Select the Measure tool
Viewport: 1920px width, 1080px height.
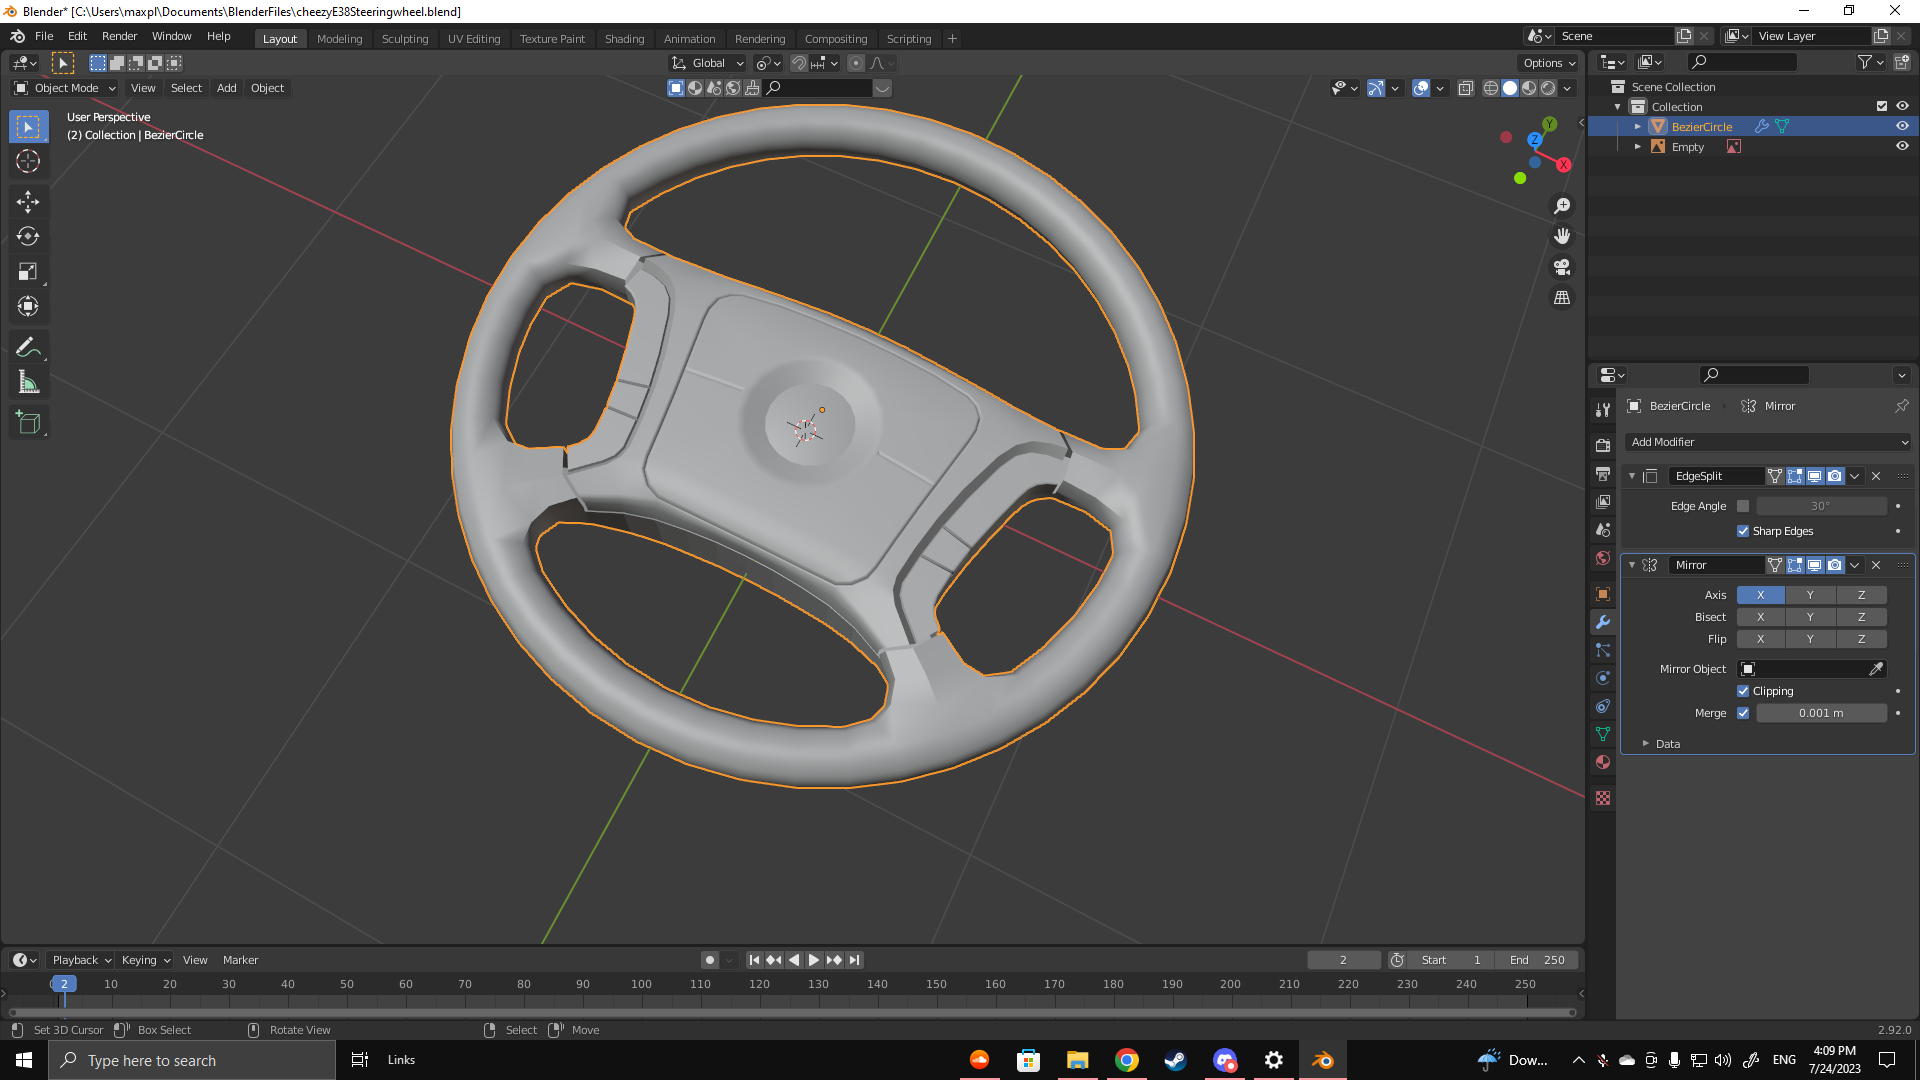[x=28, y=382]
